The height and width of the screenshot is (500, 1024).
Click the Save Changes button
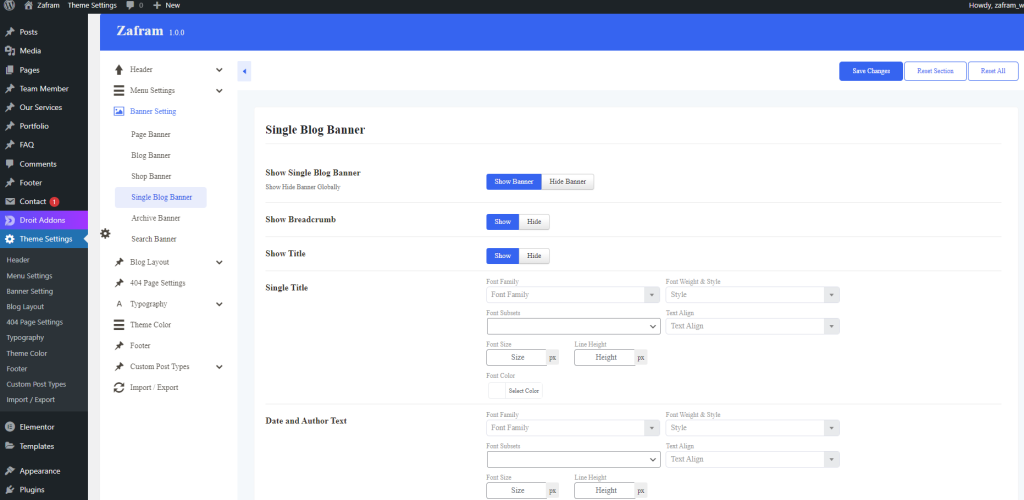[x=870, y=71]
